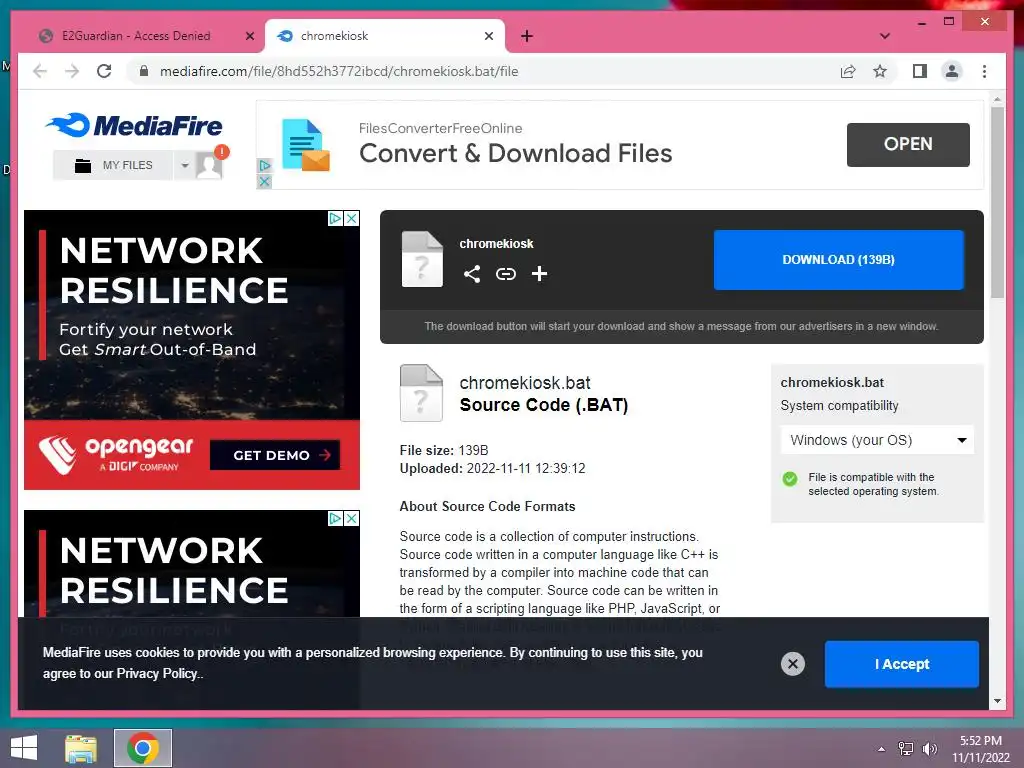Click the share page icon in address bar
Image resolution: width=1024 pixels, height=768 pixels.
click(848, 71)
